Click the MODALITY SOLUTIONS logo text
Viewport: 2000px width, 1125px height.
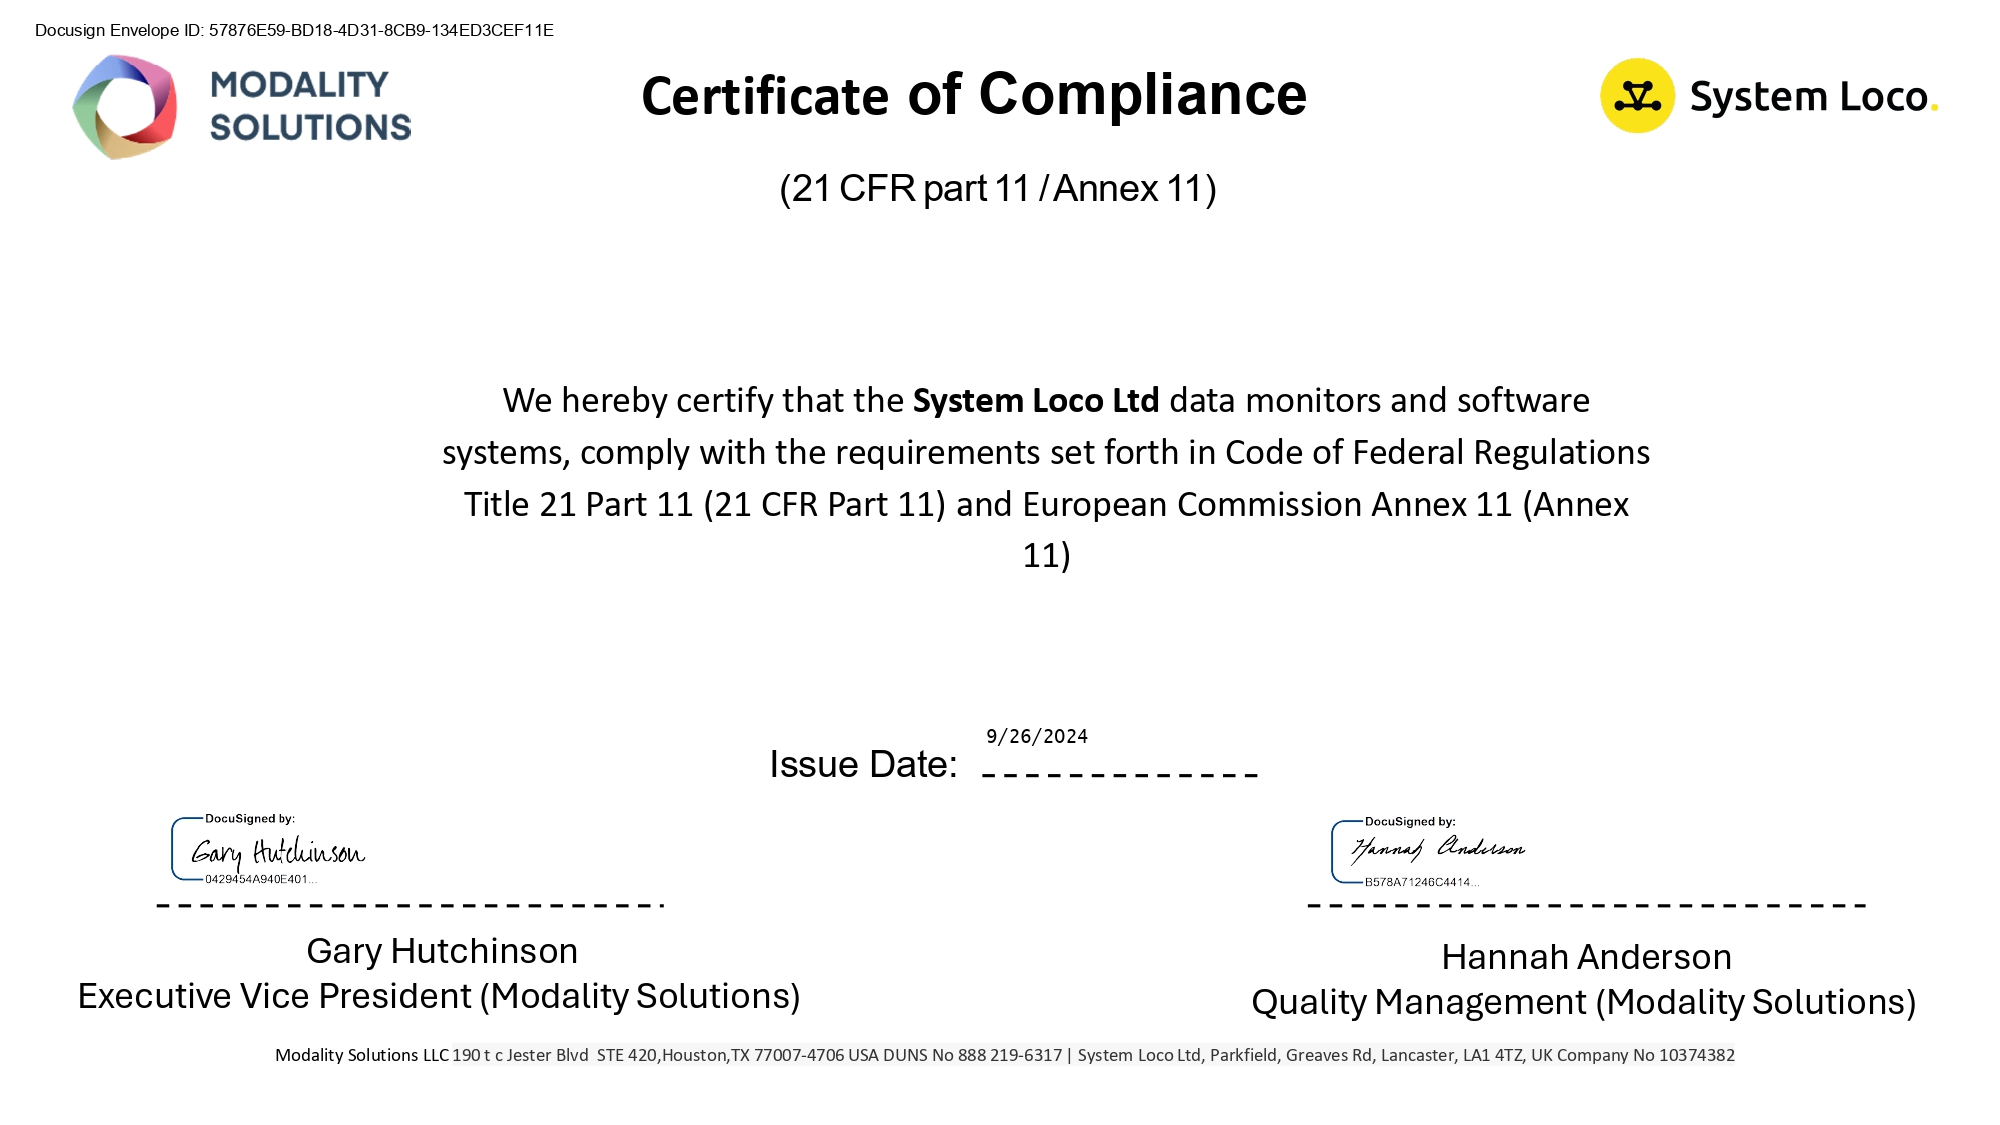[309, 106]
